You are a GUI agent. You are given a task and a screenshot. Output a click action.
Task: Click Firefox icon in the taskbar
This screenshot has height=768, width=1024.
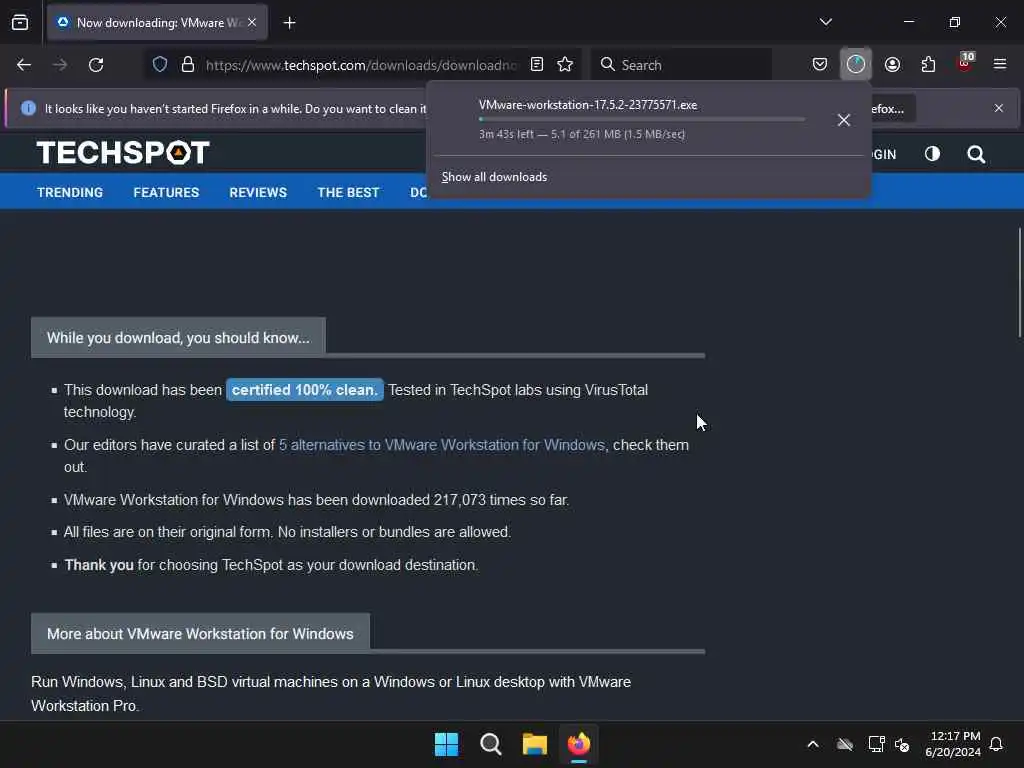(579, 744)
